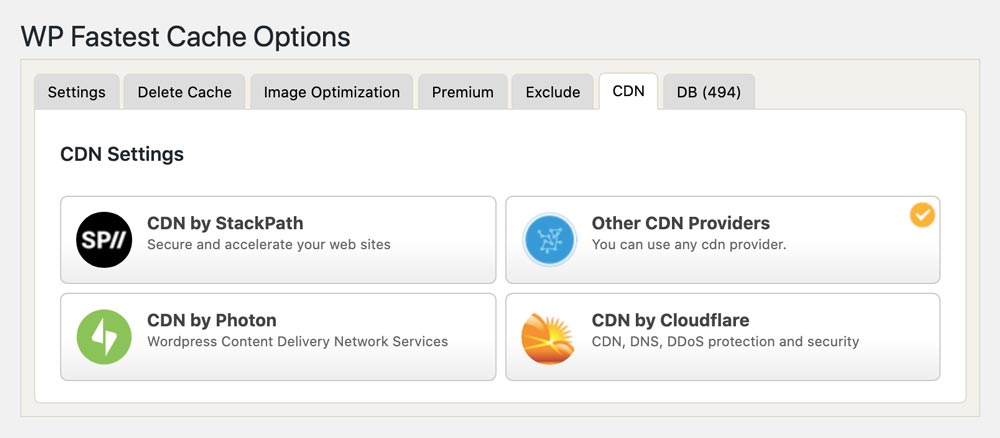Viewport: 1000px width, 438px height.
Task: Click the Cloudflare orange cloud icon
Action: 549,337
